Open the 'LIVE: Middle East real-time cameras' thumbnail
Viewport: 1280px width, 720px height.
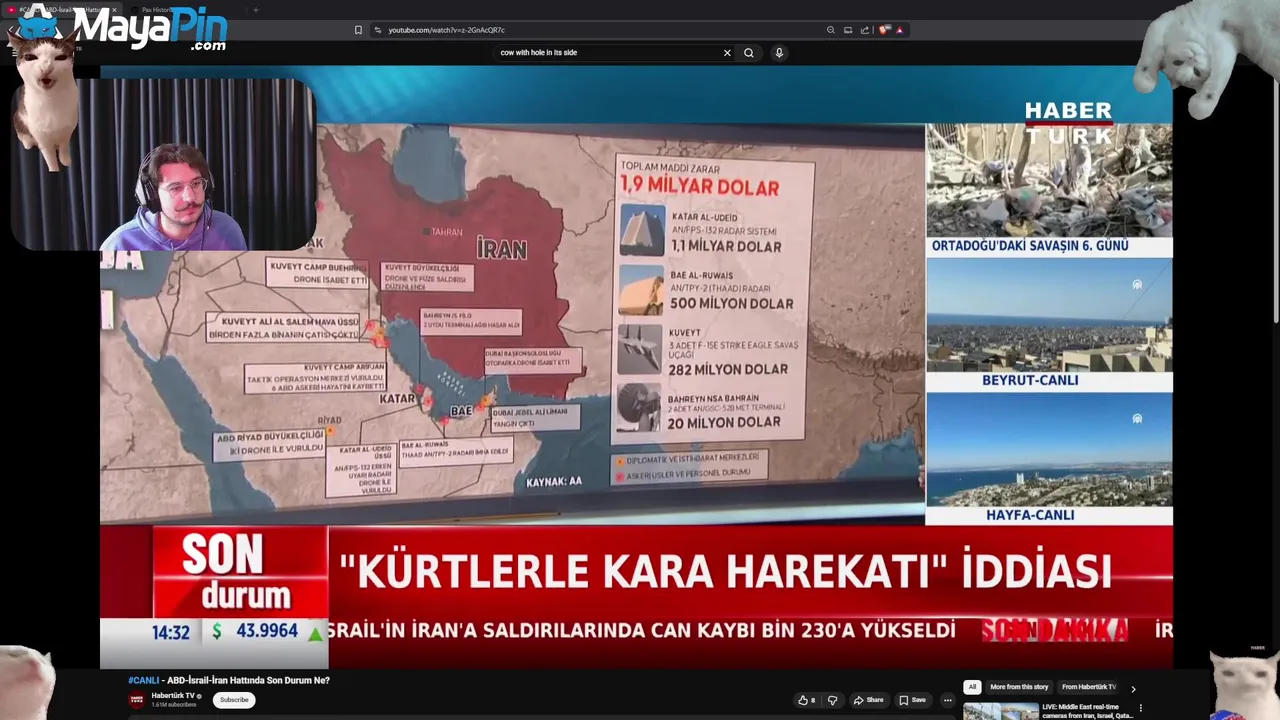tap(1000, 711)
